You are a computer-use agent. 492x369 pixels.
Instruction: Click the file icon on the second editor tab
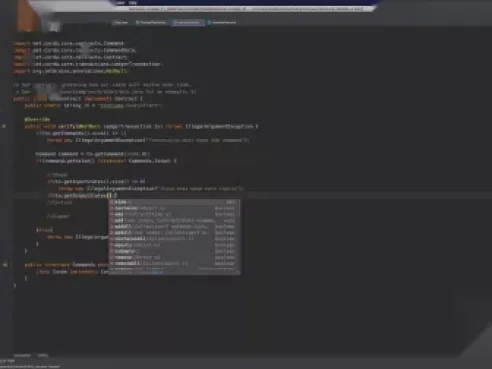pos(137,22)
